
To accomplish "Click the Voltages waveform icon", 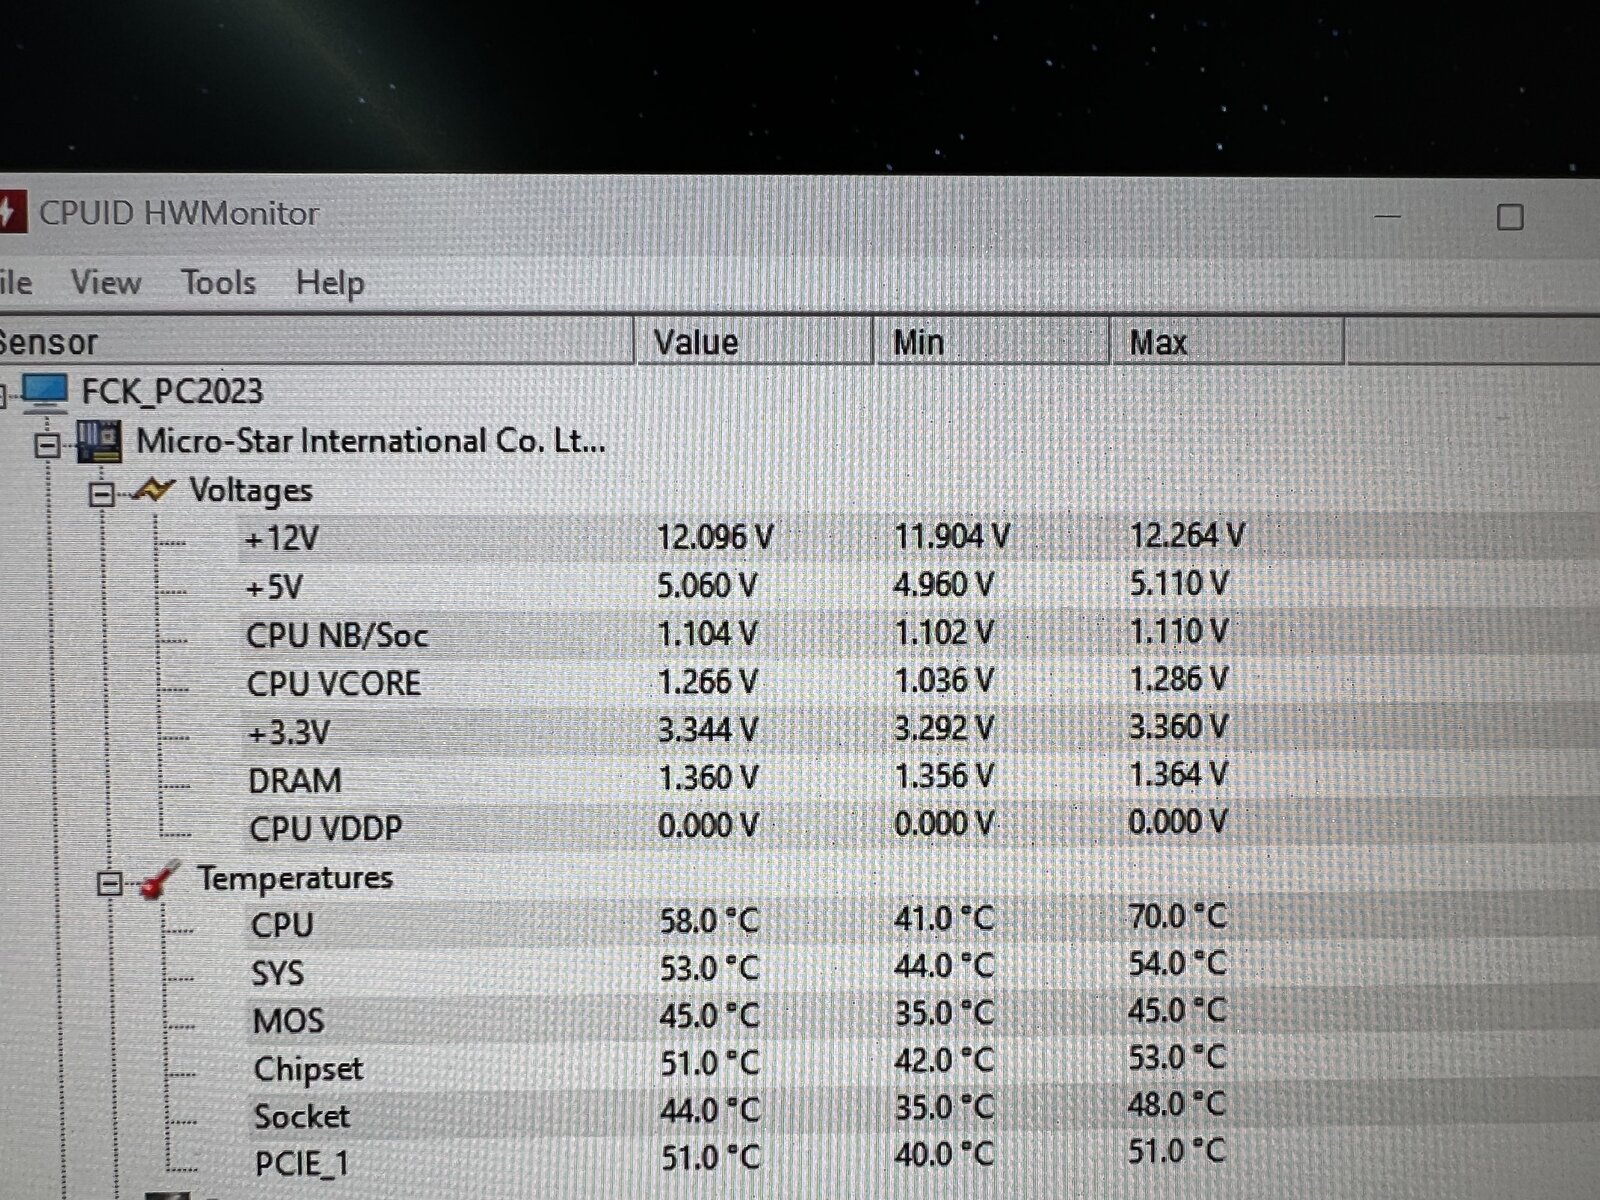I will [x=152, y=490].
